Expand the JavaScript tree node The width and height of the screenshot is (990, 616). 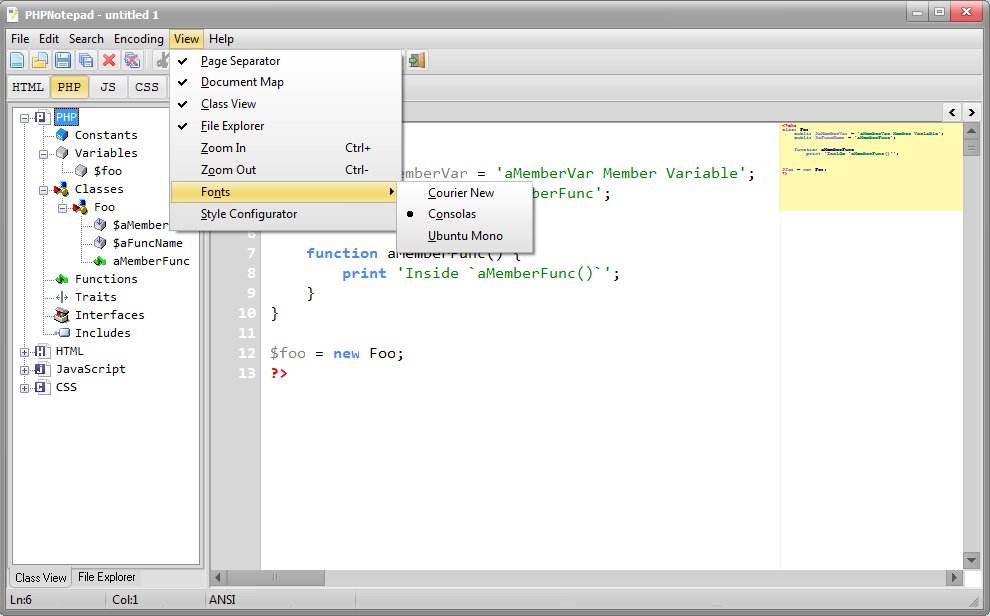click(25, 370)
